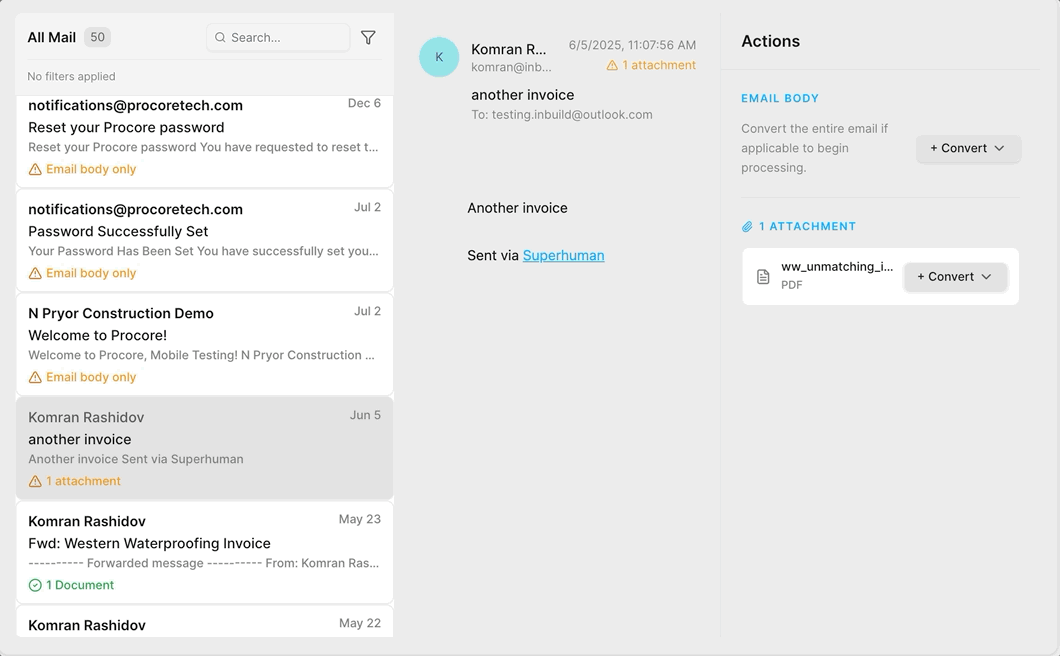1060x656 pixels.
Task: Open Welcome to Procore! email from N Pryor
Action: coord(204,345)
